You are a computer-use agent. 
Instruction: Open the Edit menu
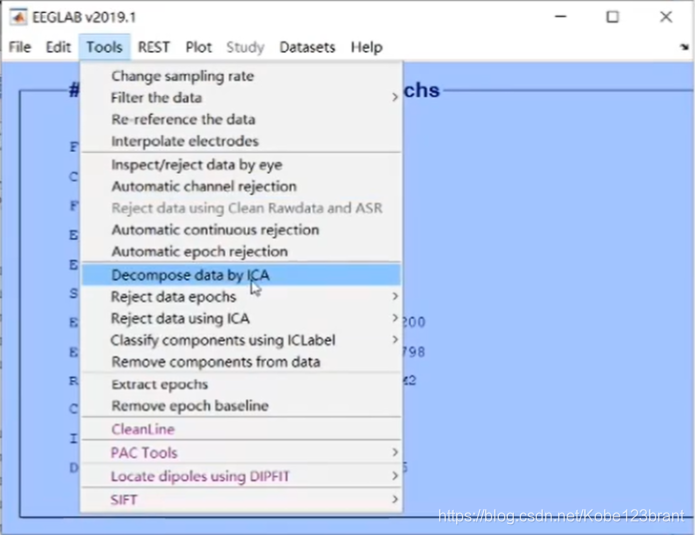pos(58,47)
